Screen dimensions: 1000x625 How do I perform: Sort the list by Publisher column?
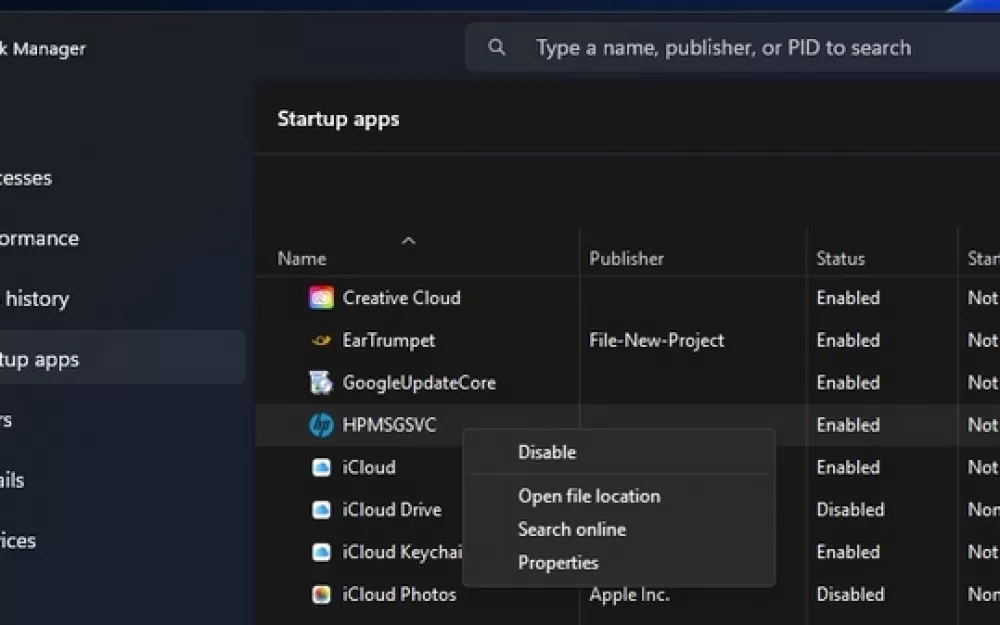[626, 259]
